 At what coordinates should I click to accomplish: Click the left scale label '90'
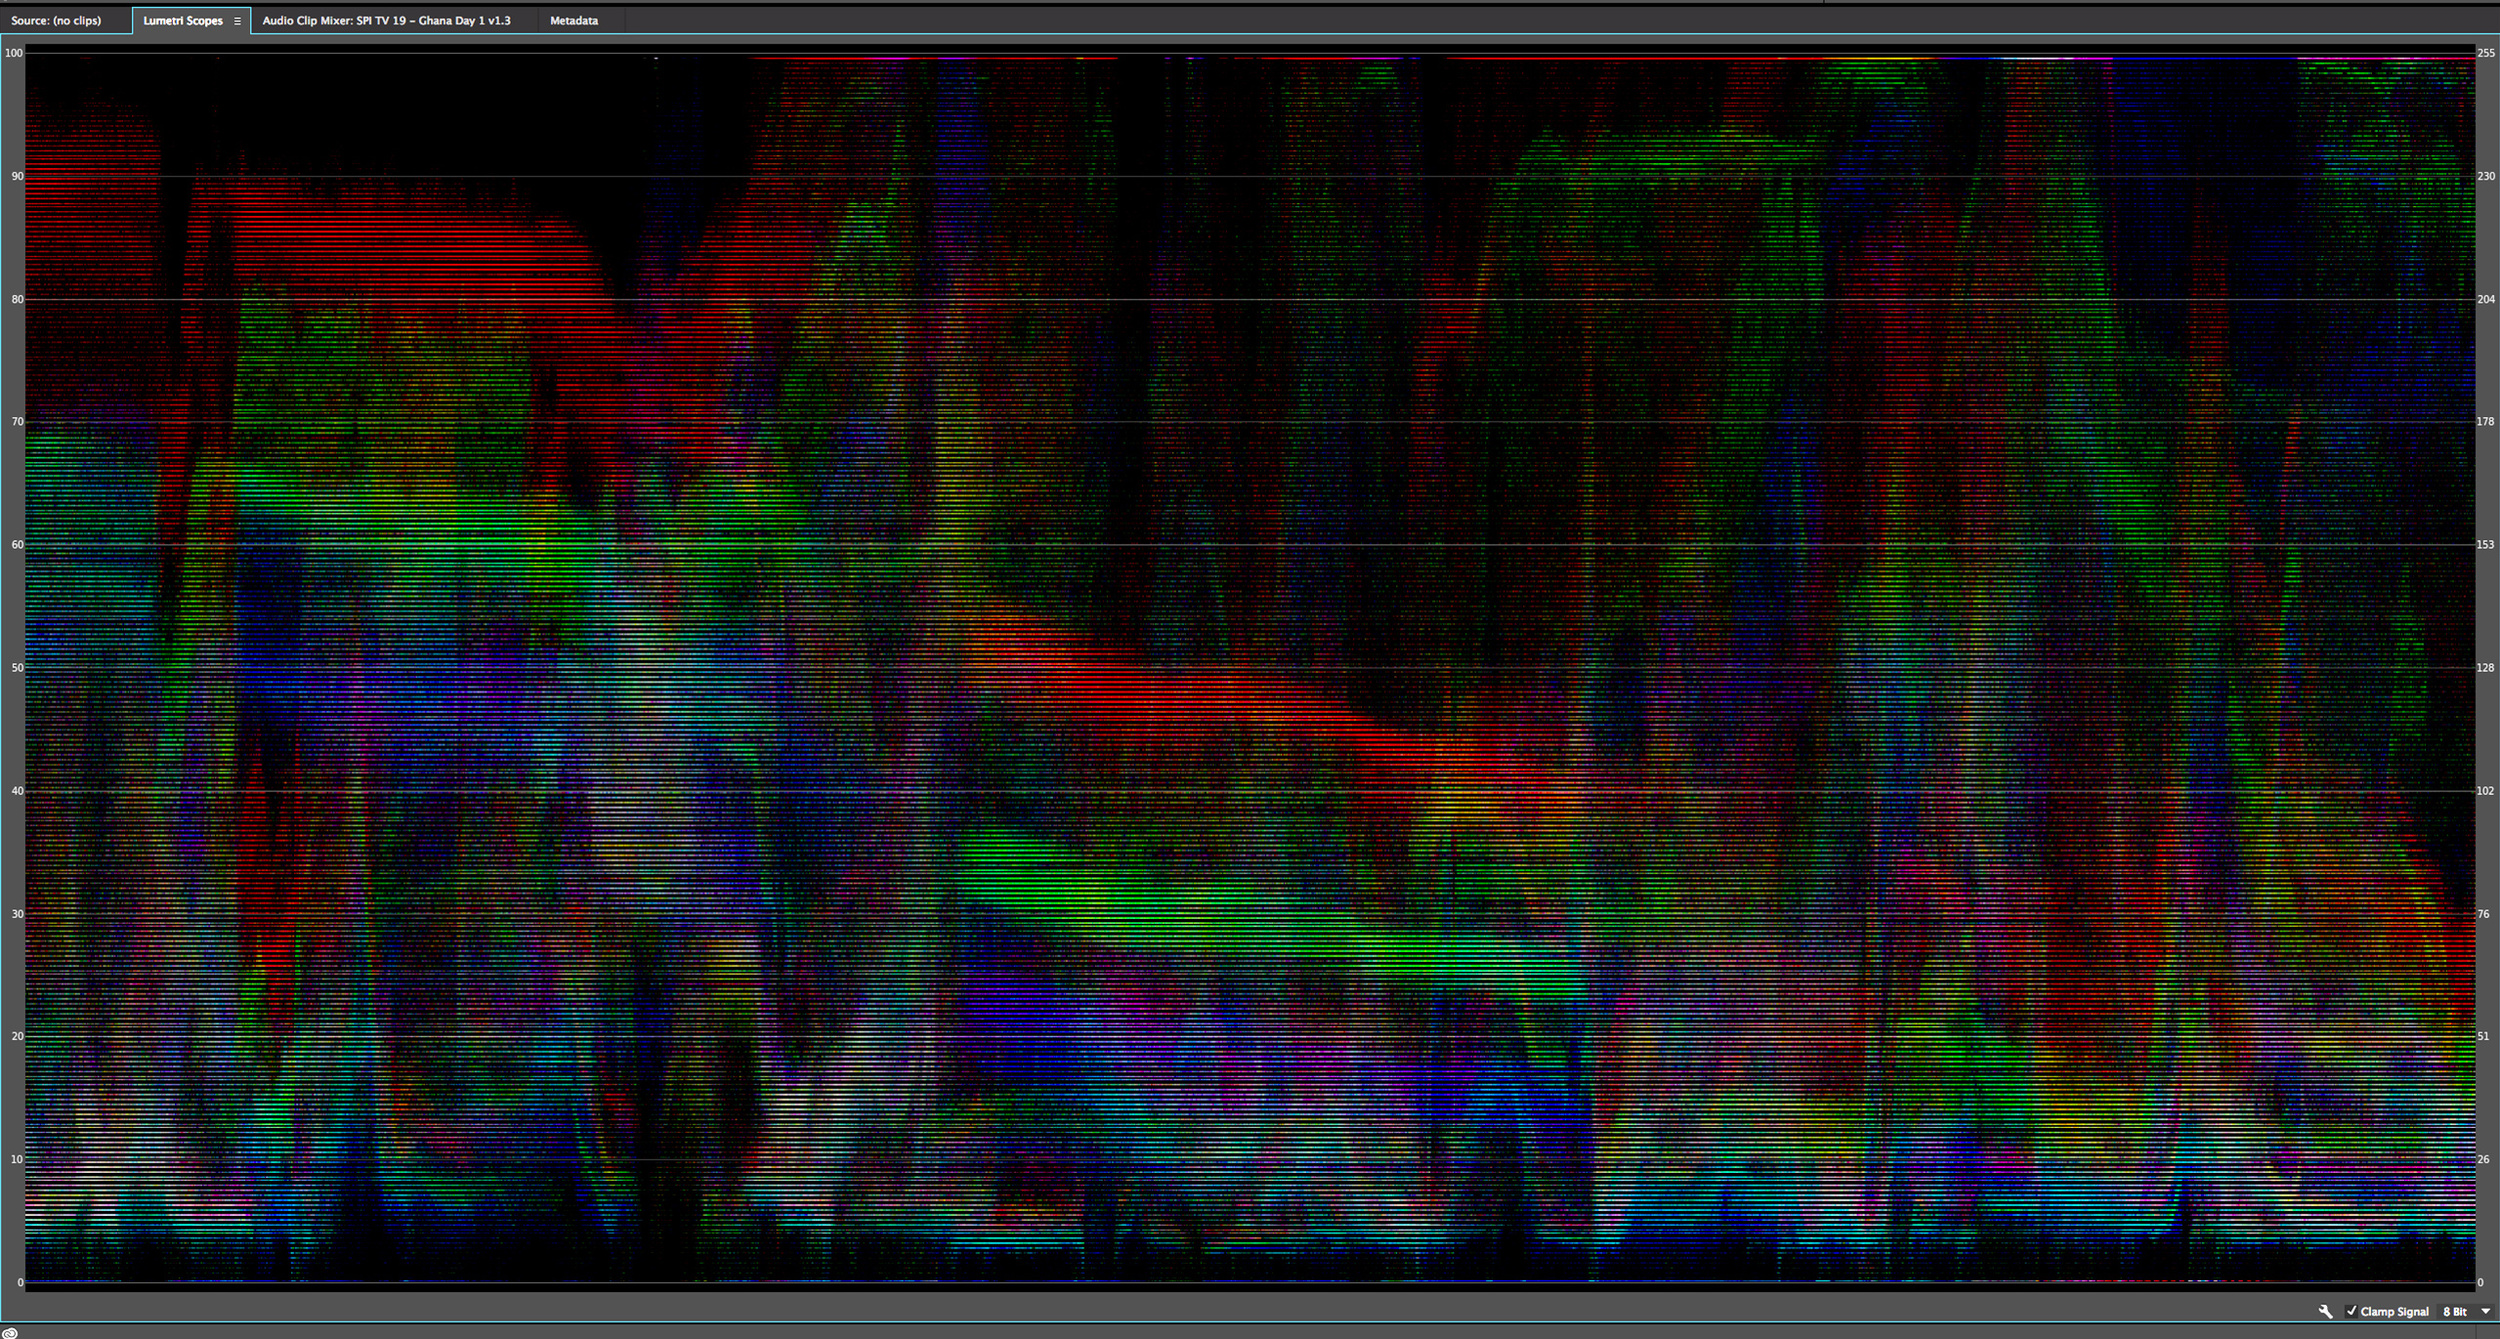tap(17, 177)
